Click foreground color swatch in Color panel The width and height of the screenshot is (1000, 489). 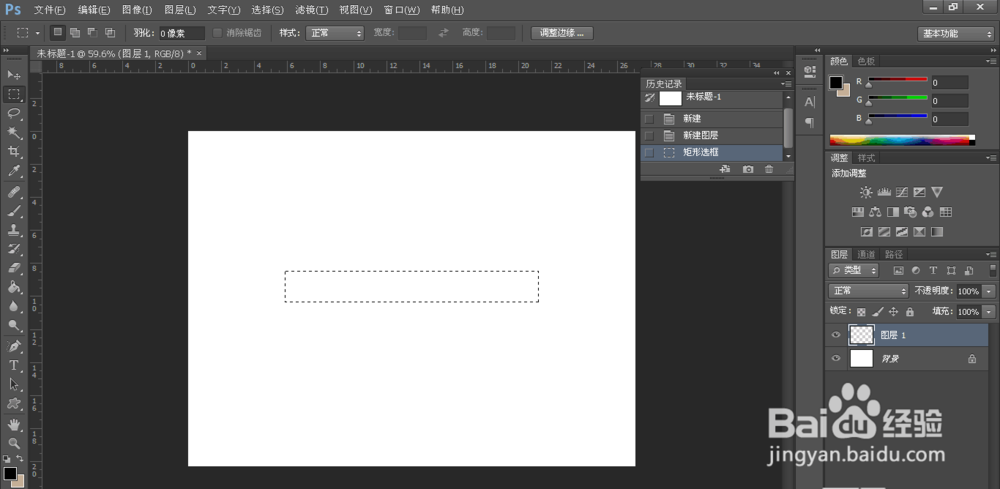click(835, 82)
